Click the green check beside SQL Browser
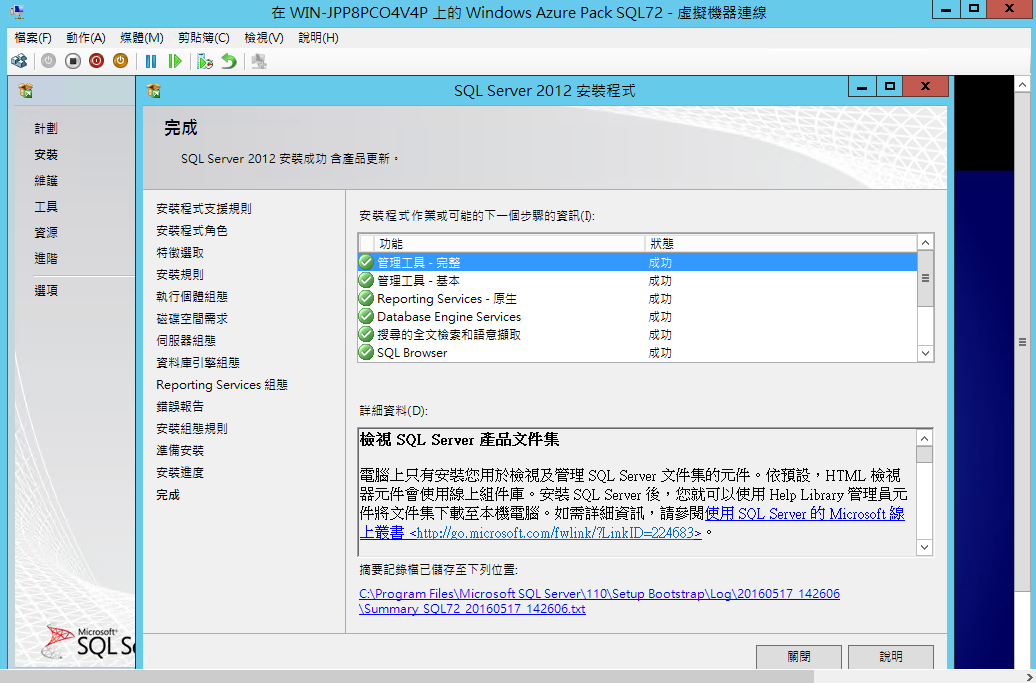The image size is (1036, 683). click(x=366, y=352)
